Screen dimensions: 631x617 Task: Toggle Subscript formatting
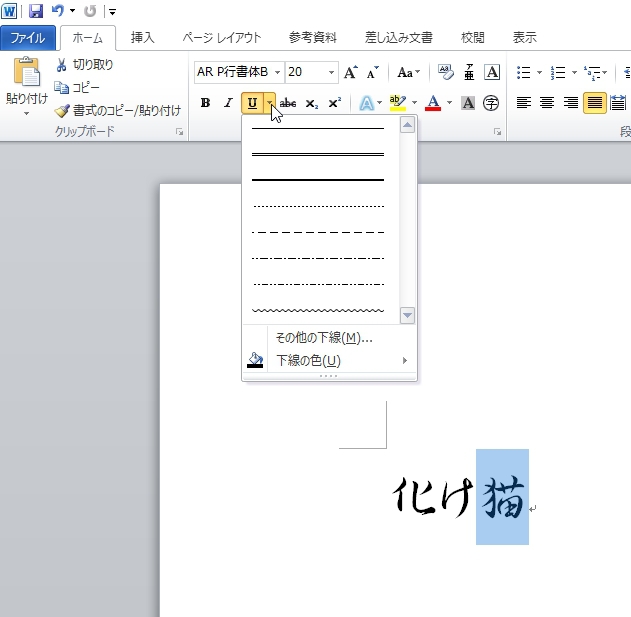coord(311,103)
